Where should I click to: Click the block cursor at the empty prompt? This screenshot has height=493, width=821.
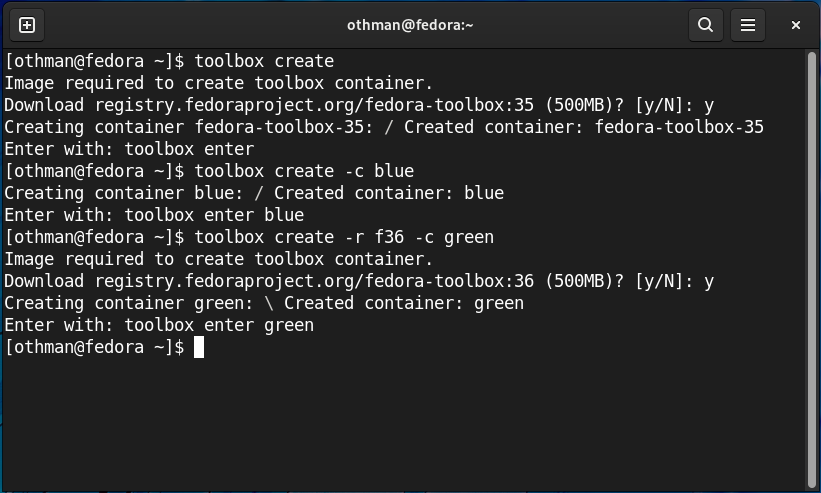point(199,347)
